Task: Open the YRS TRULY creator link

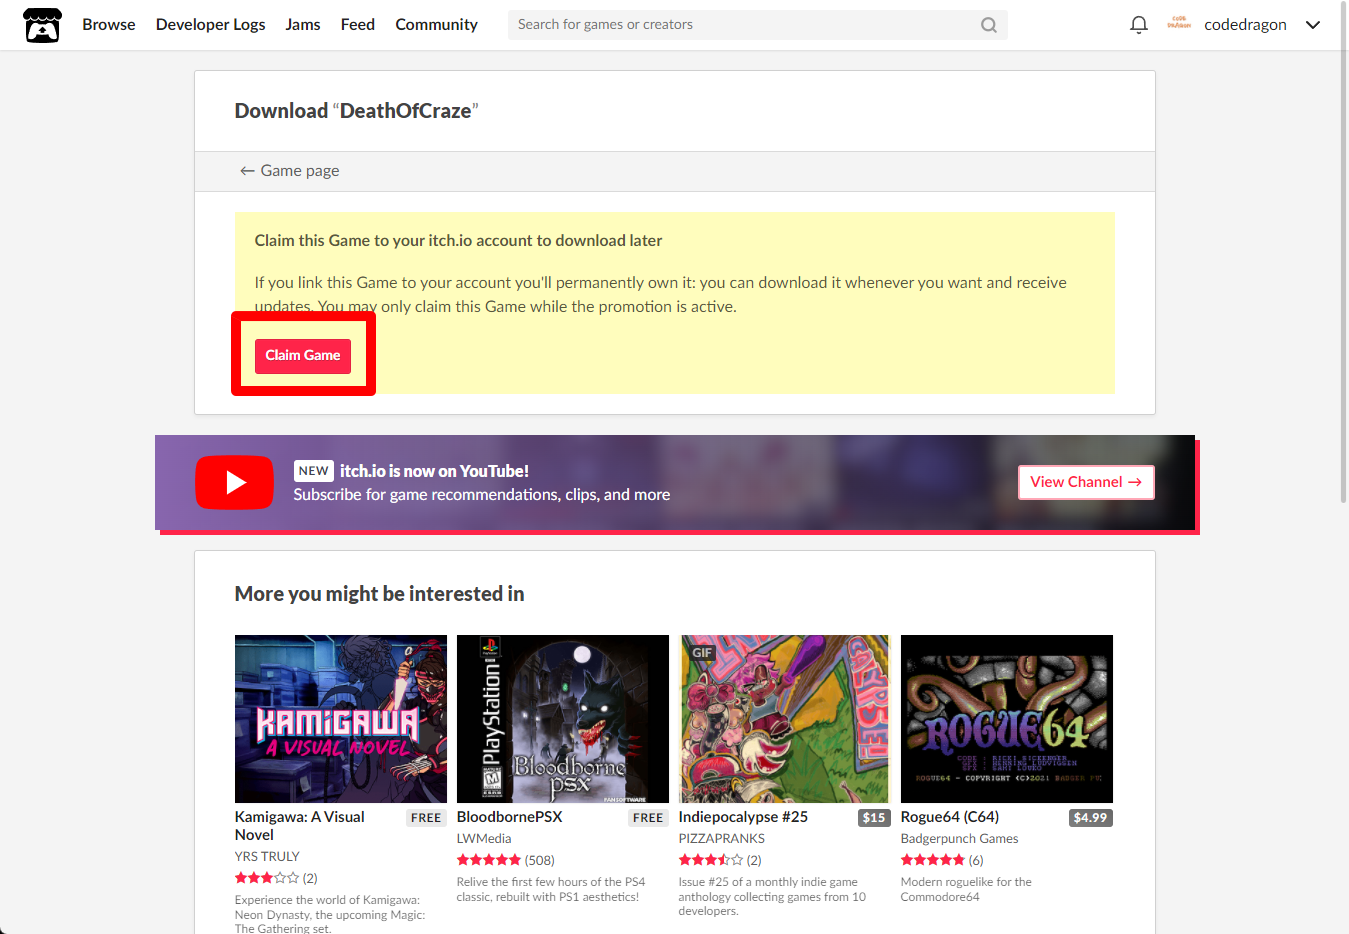Action: [x=267, y=857]
